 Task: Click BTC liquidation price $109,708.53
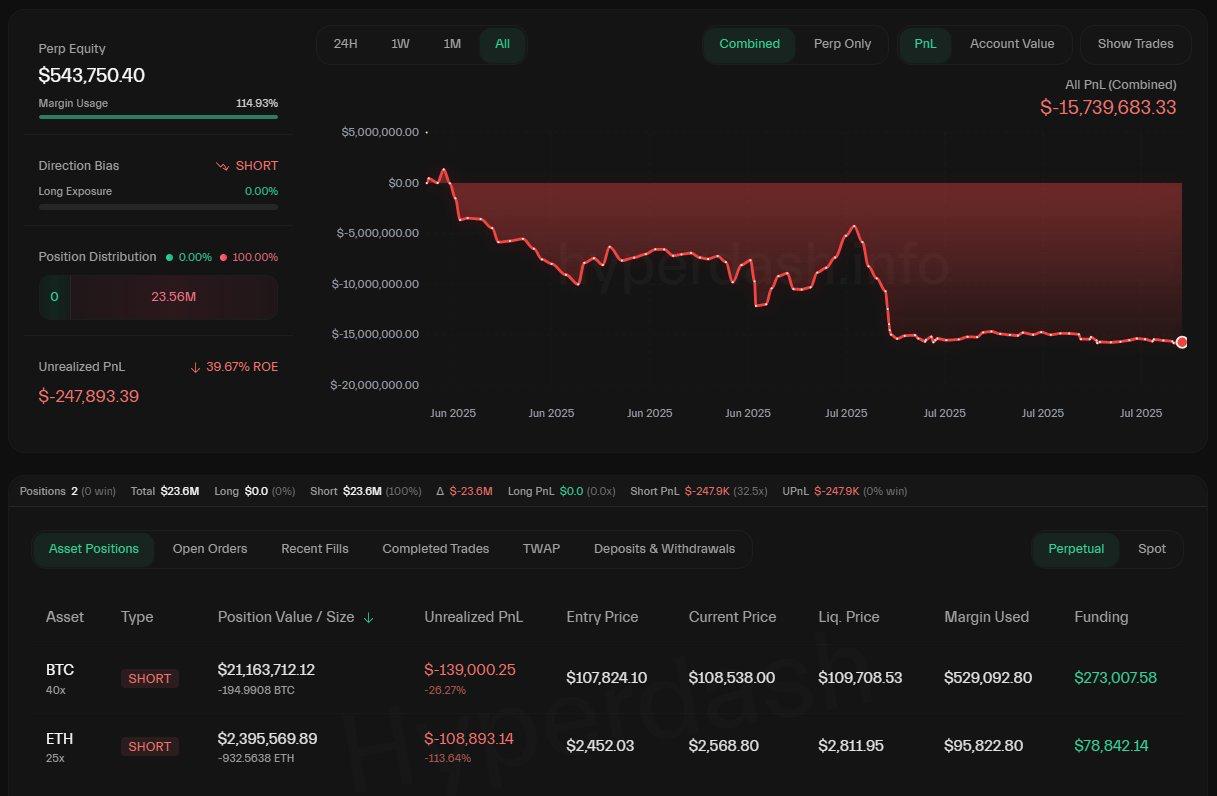pos(860,678)
